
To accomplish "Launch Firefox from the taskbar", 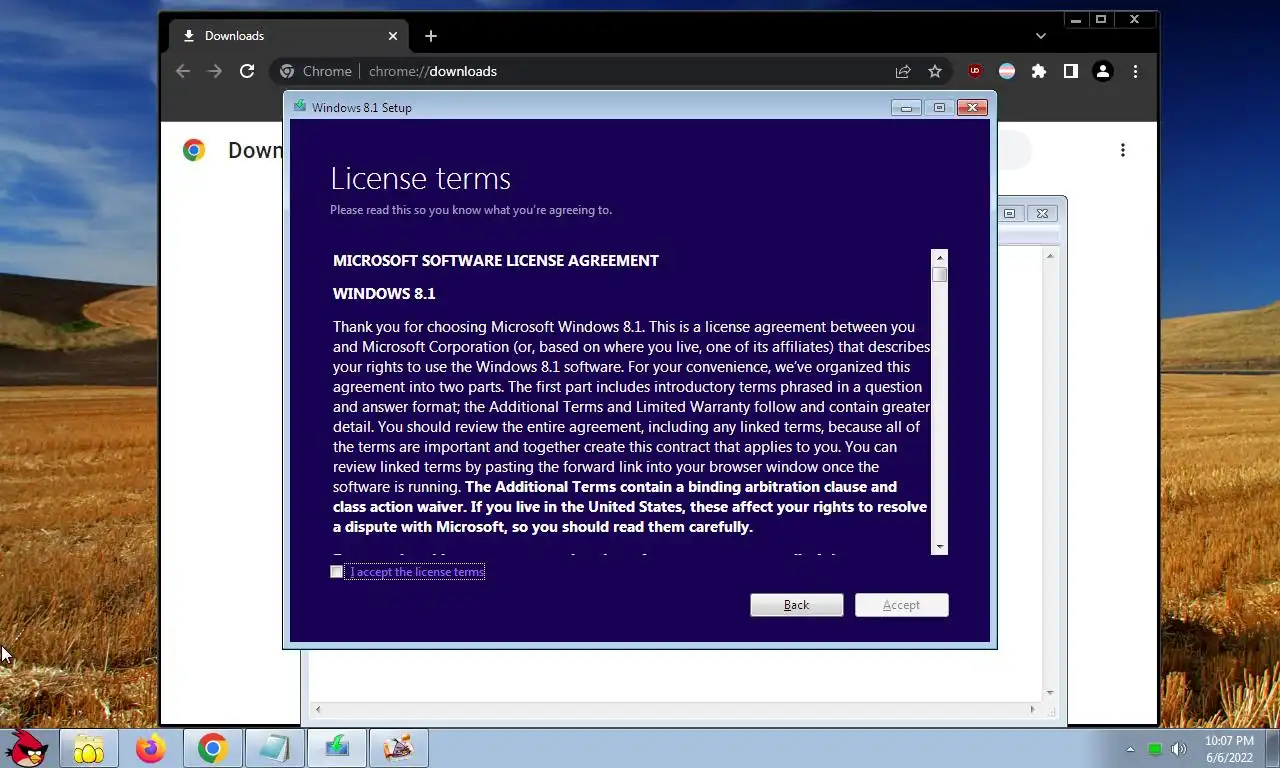I will (151, 748).
